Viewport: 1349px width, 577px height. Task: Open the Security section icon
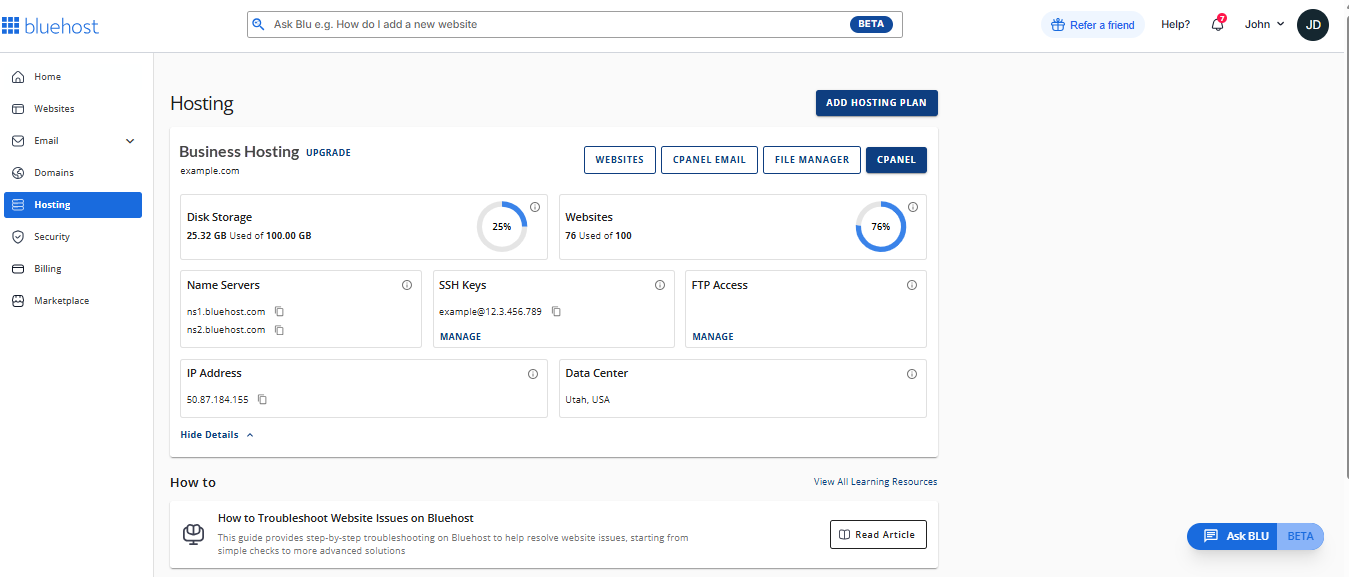(18, 236)
